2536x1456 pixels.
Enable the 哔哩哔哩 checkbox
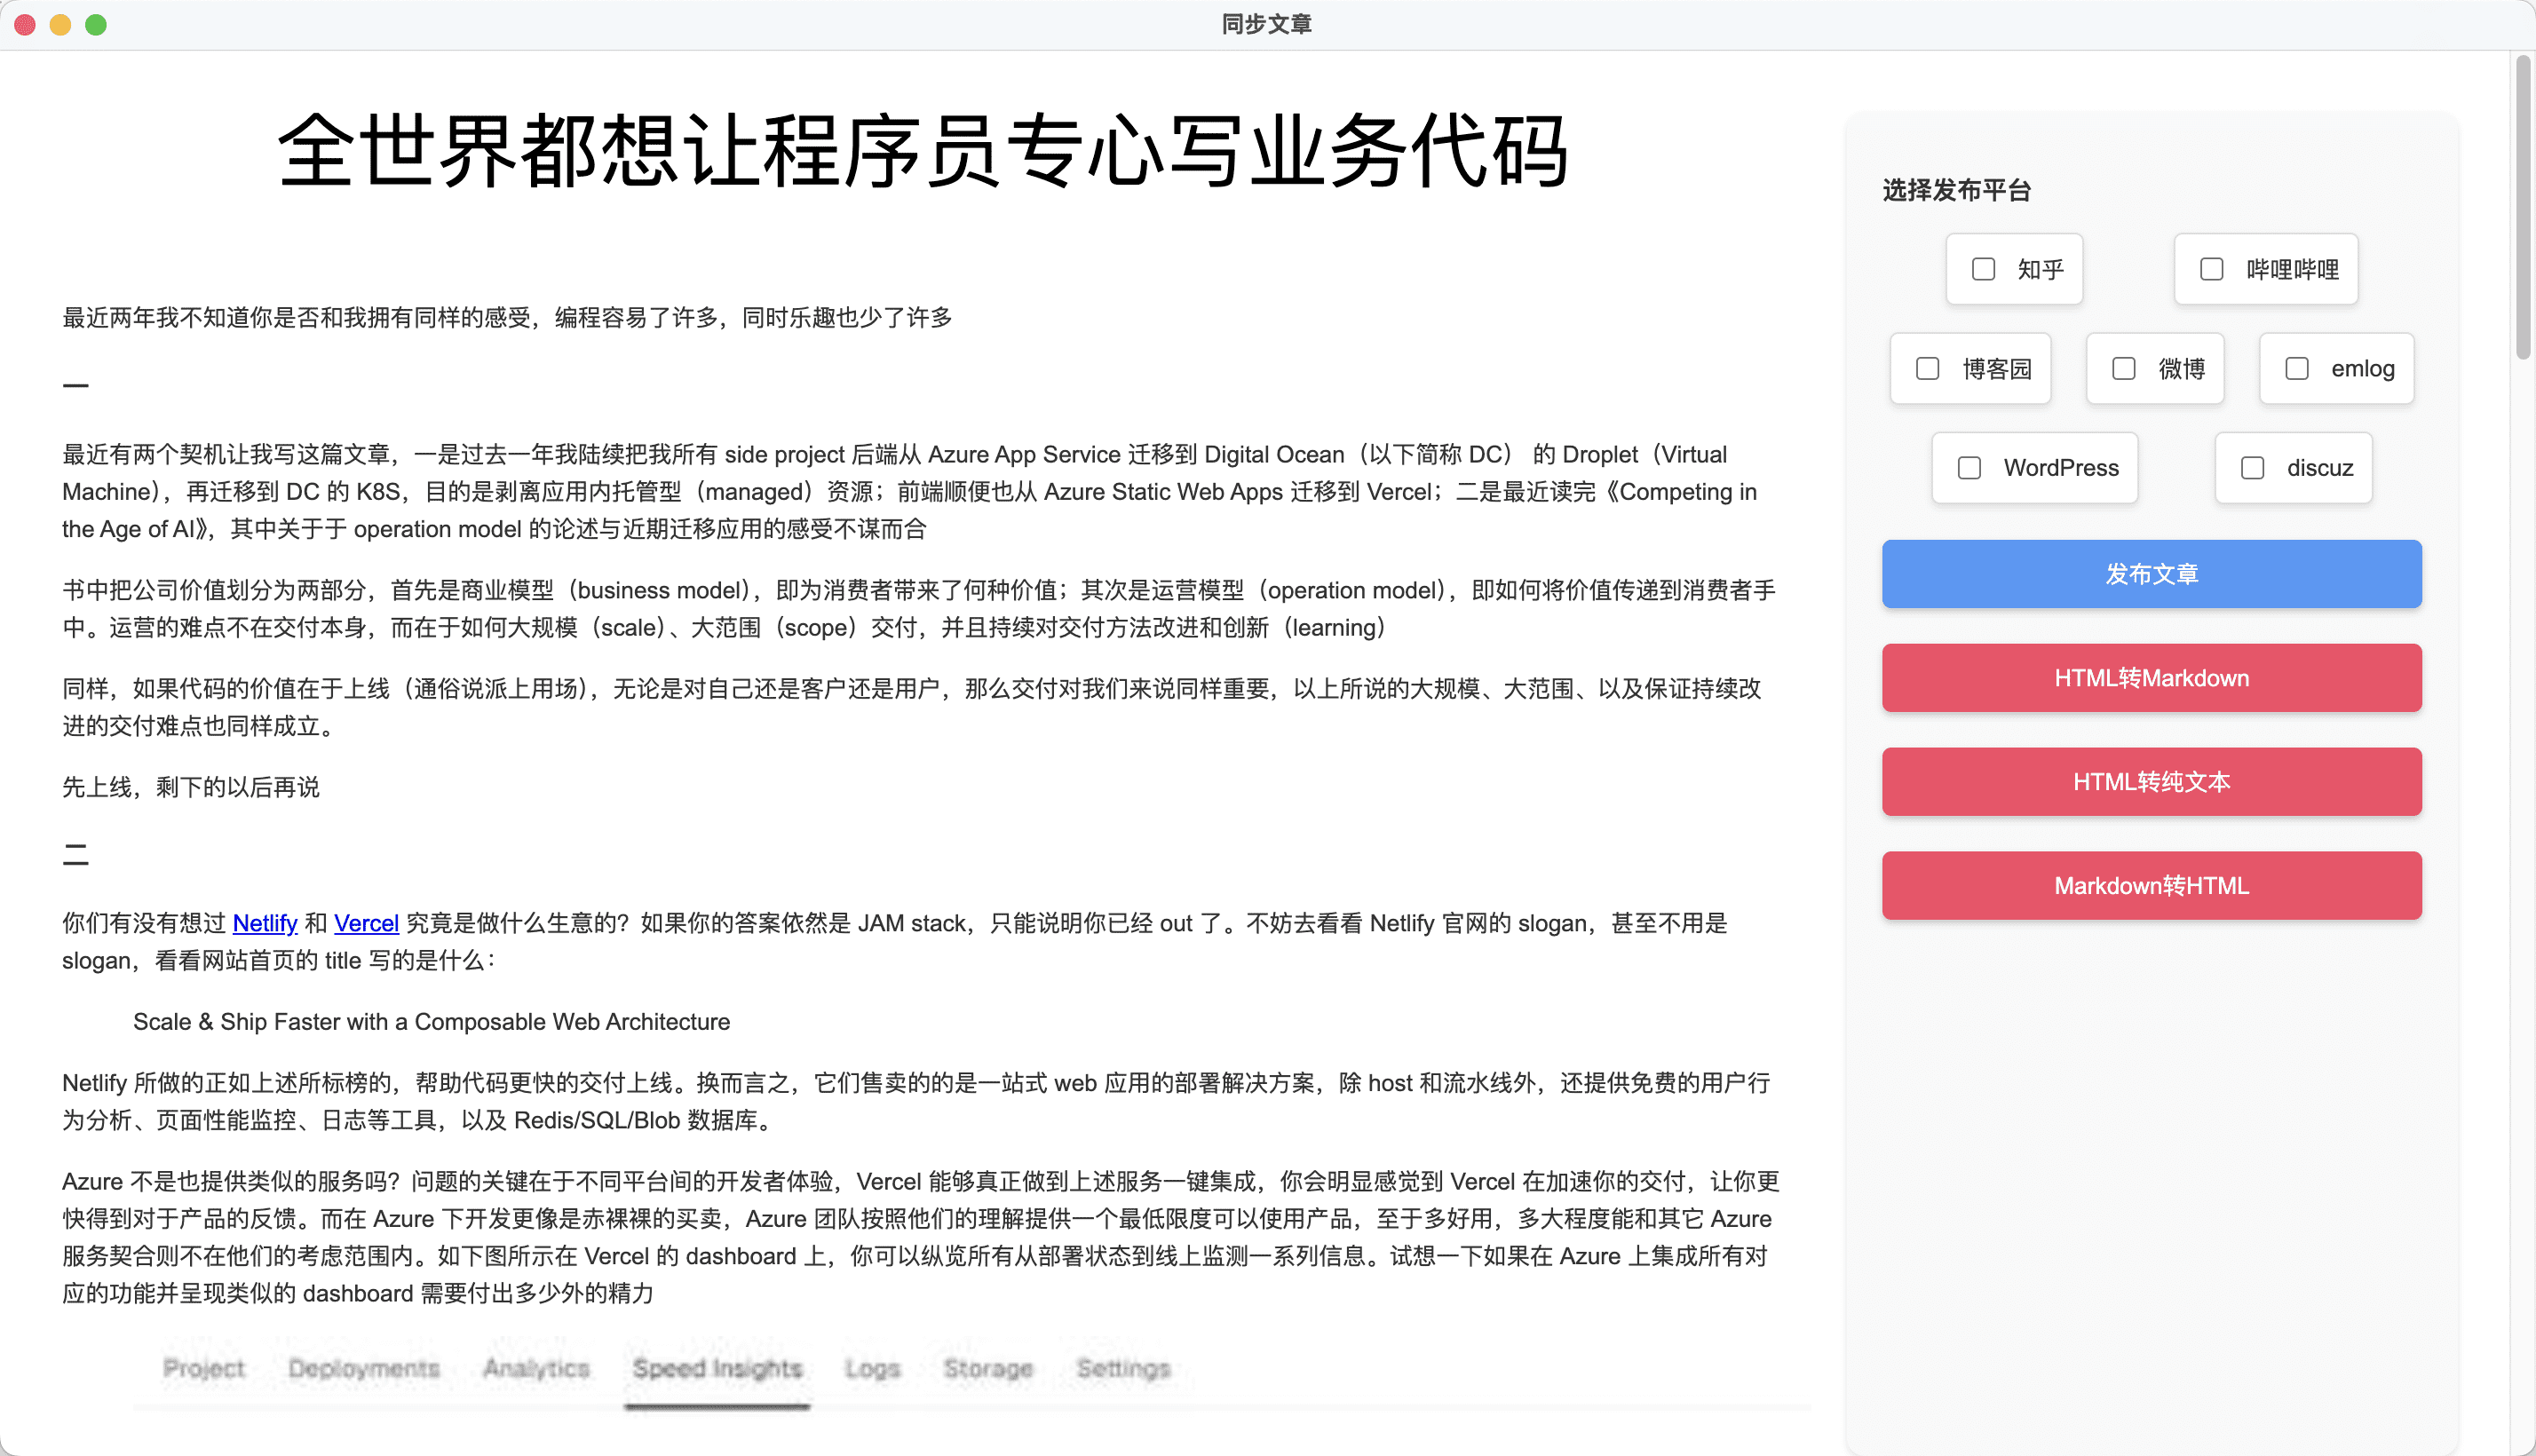2211,269
